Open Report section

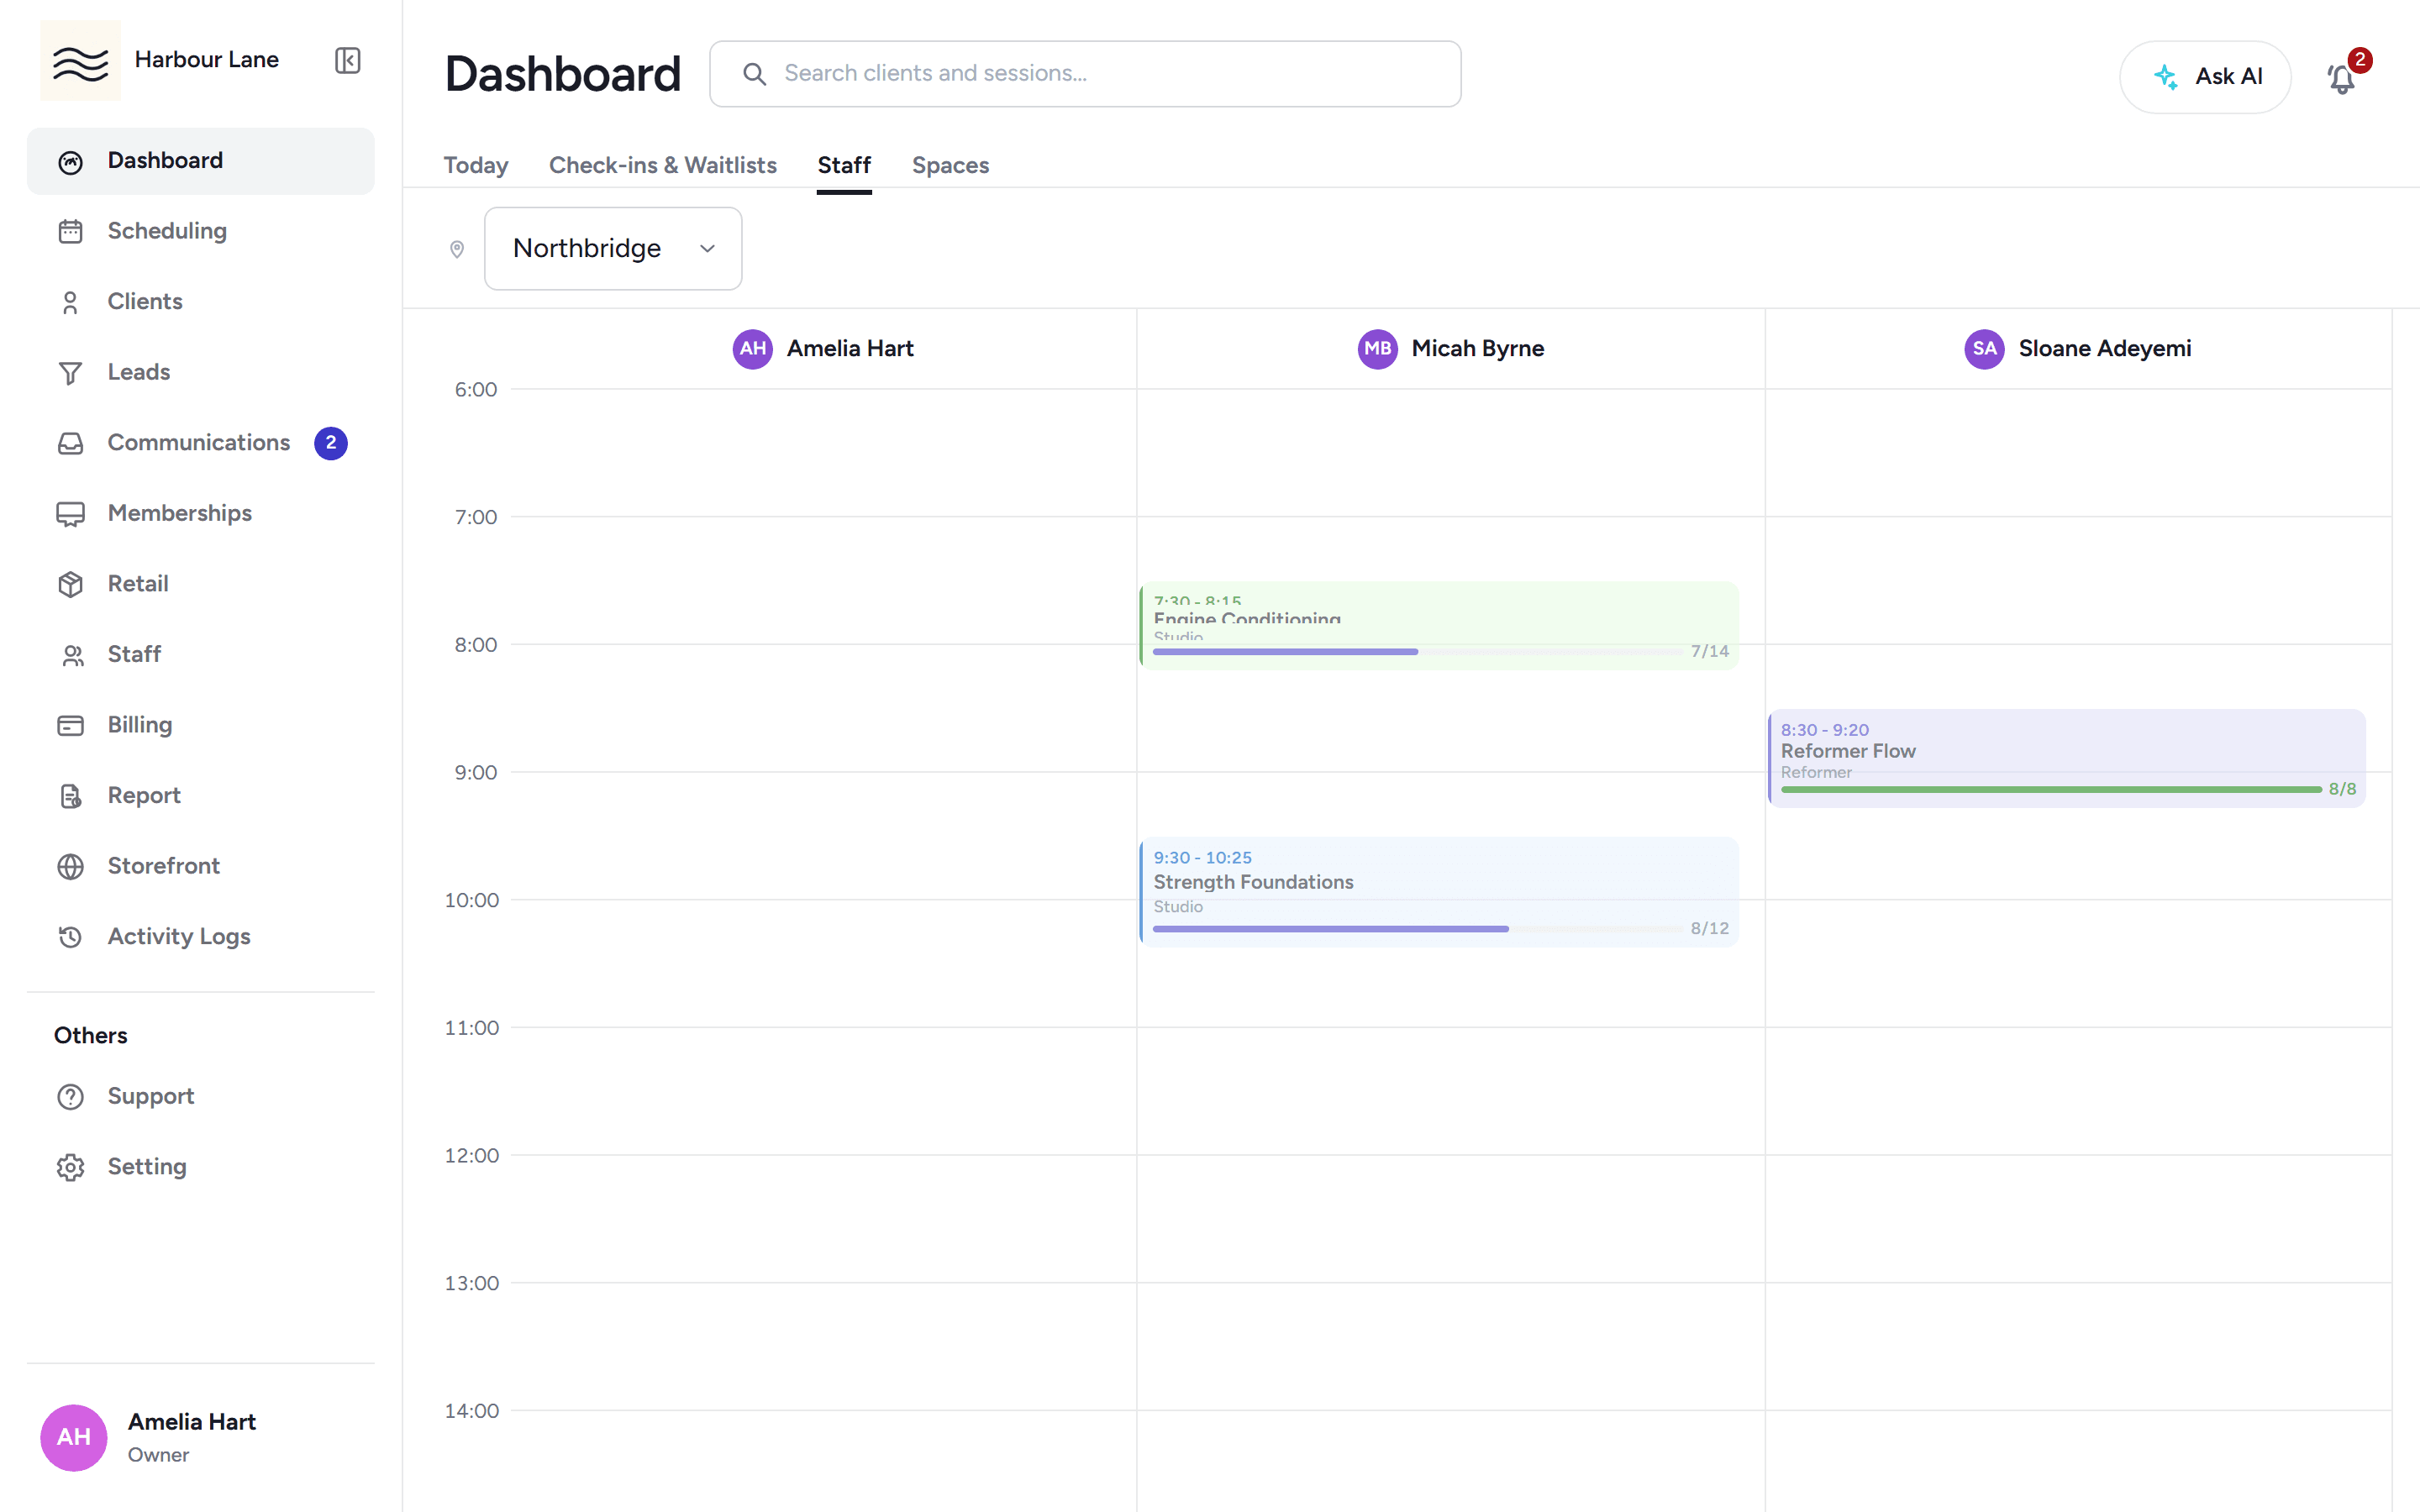[x=200, y=796]
